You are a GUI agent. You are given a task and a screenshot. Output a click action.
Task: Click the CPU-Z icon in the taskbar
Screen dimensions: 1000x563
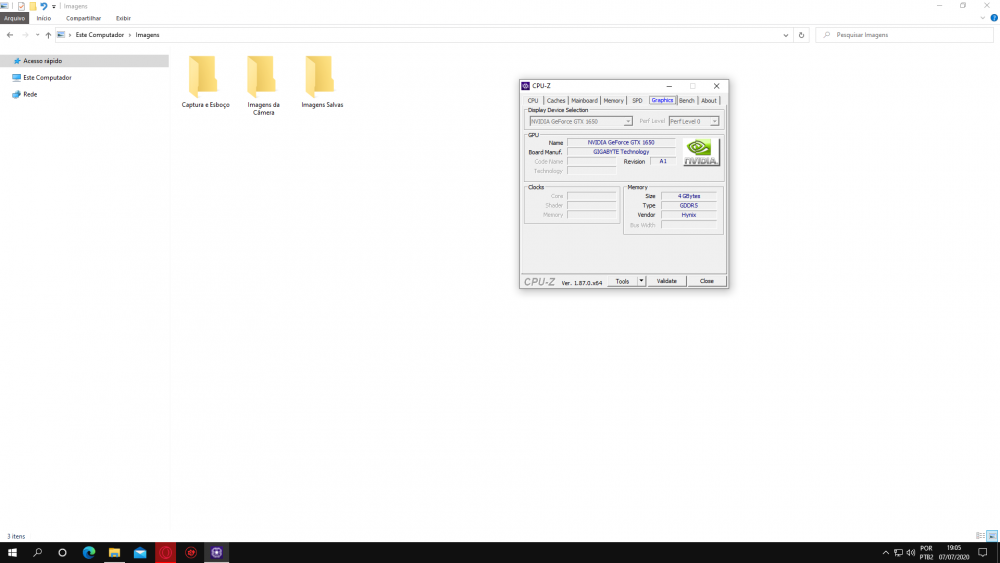pyautogui.click(x=216, y=552)
